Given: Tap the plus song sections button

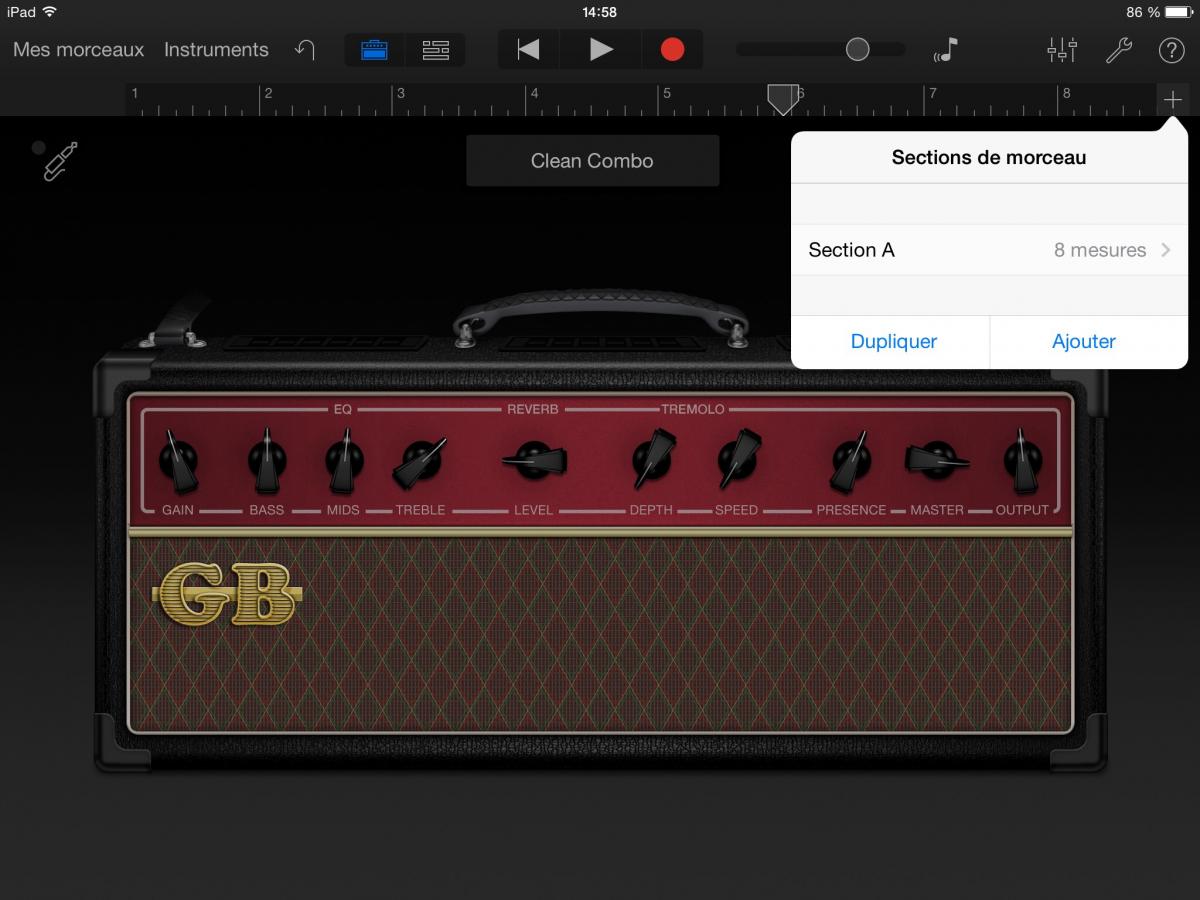Looking at the screenshot, I should tap(1172, 99).
